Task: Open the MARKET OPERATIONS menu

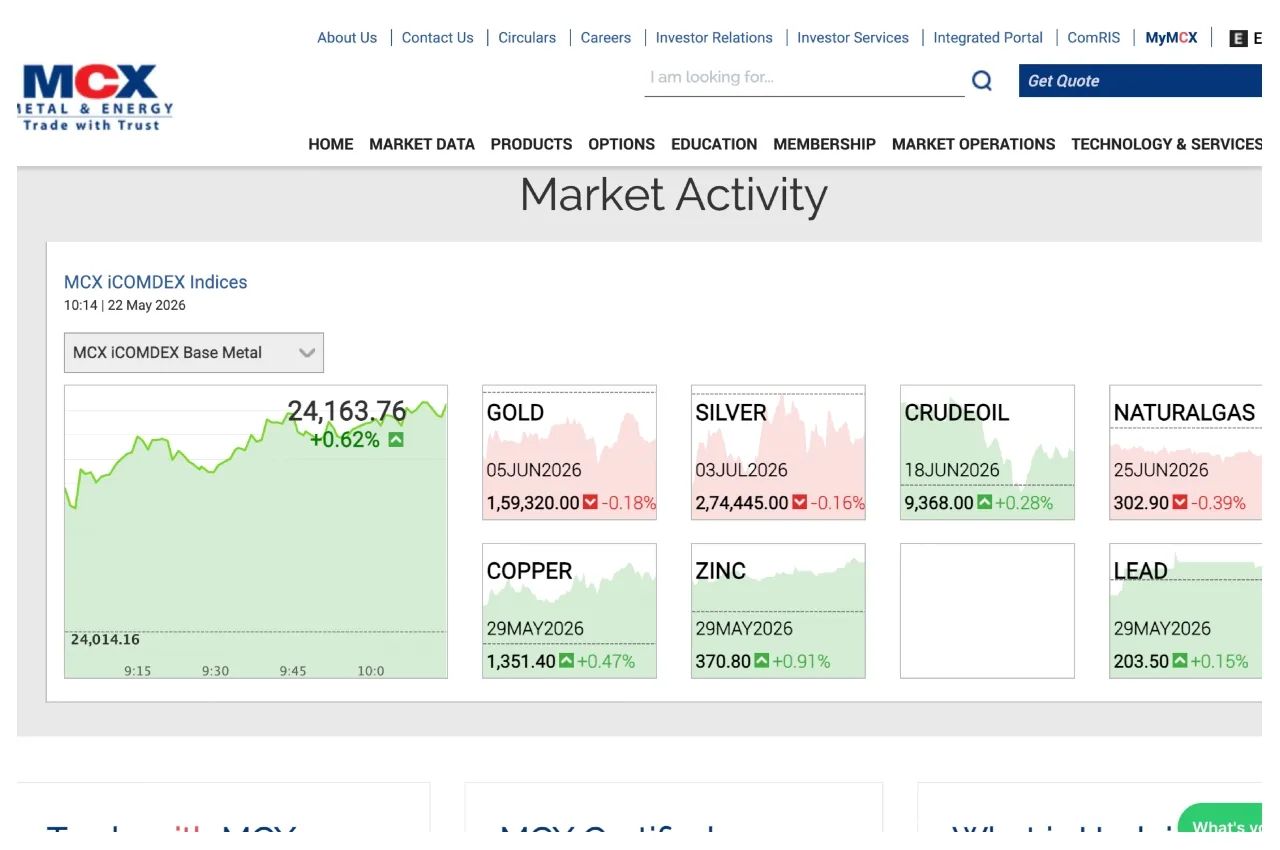Action: (974, 144)
